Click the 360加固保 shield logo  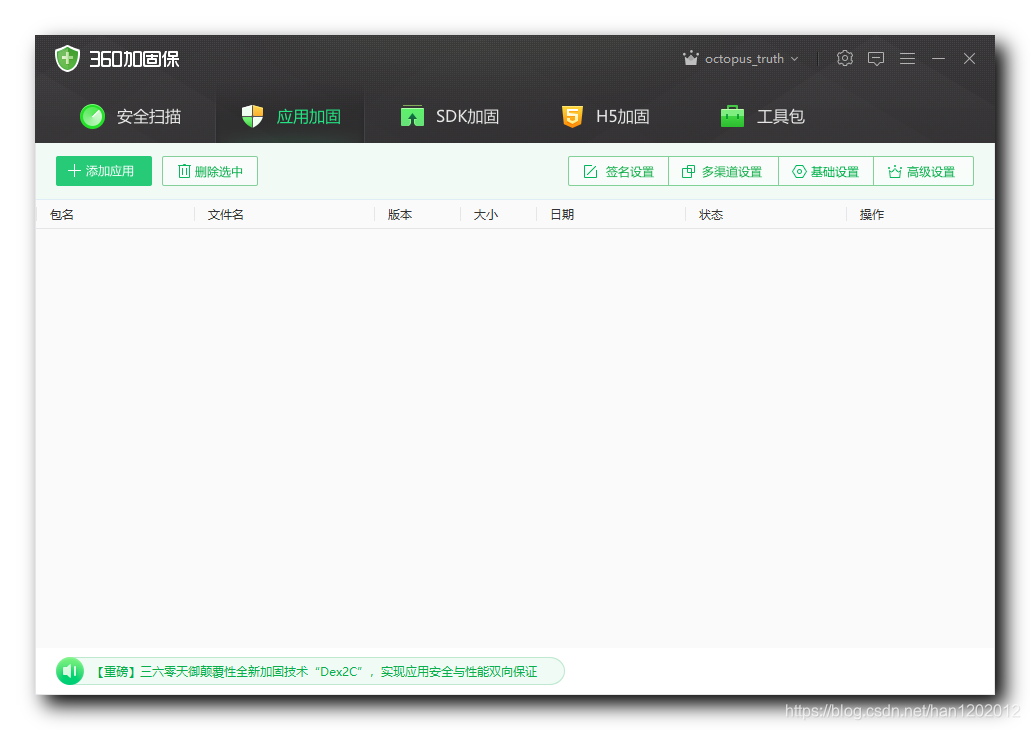tap(67, 58)
